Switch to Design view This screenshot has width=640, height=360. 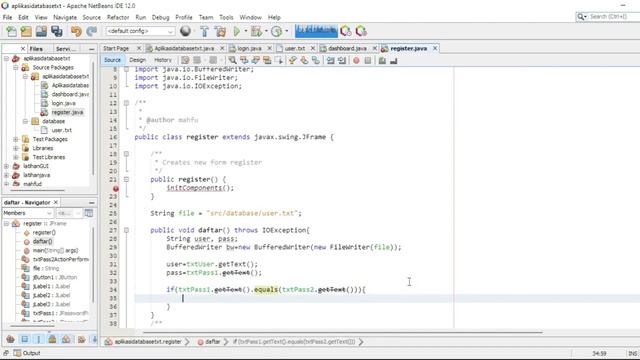(138, 60)
